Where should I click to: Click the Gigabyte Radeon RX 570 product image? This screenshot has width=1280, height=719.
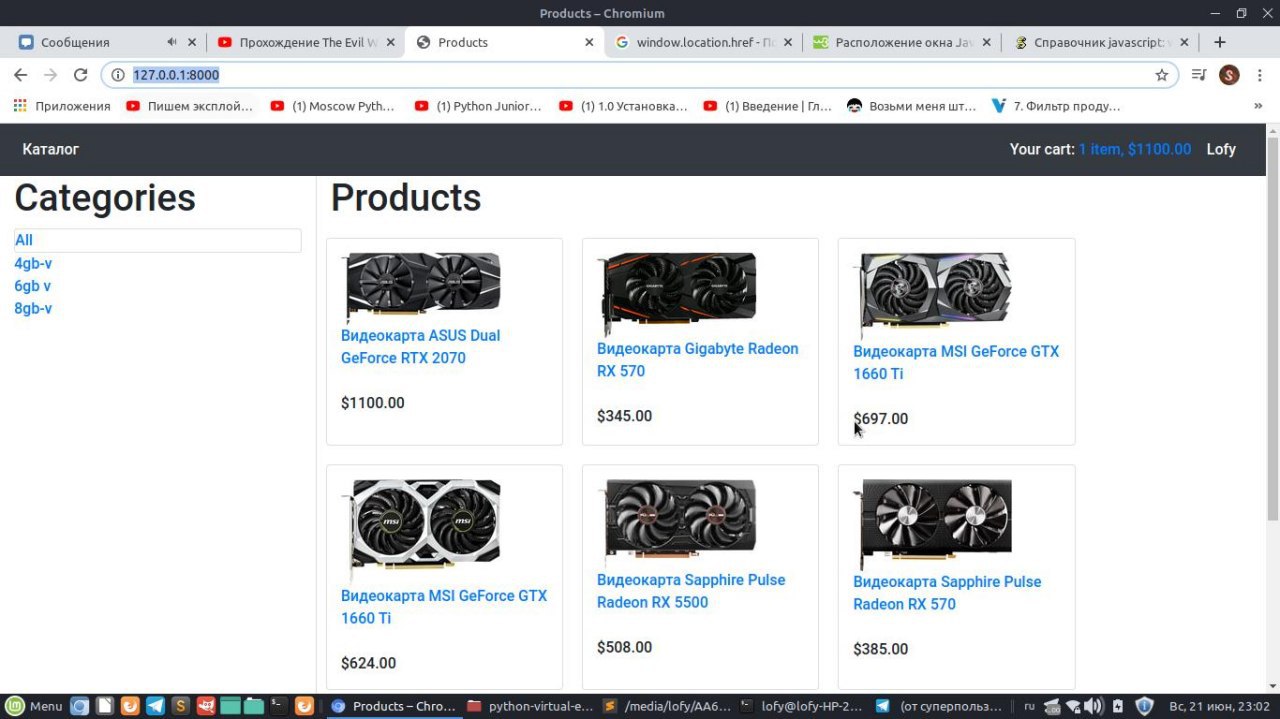(x=677, y=293)
